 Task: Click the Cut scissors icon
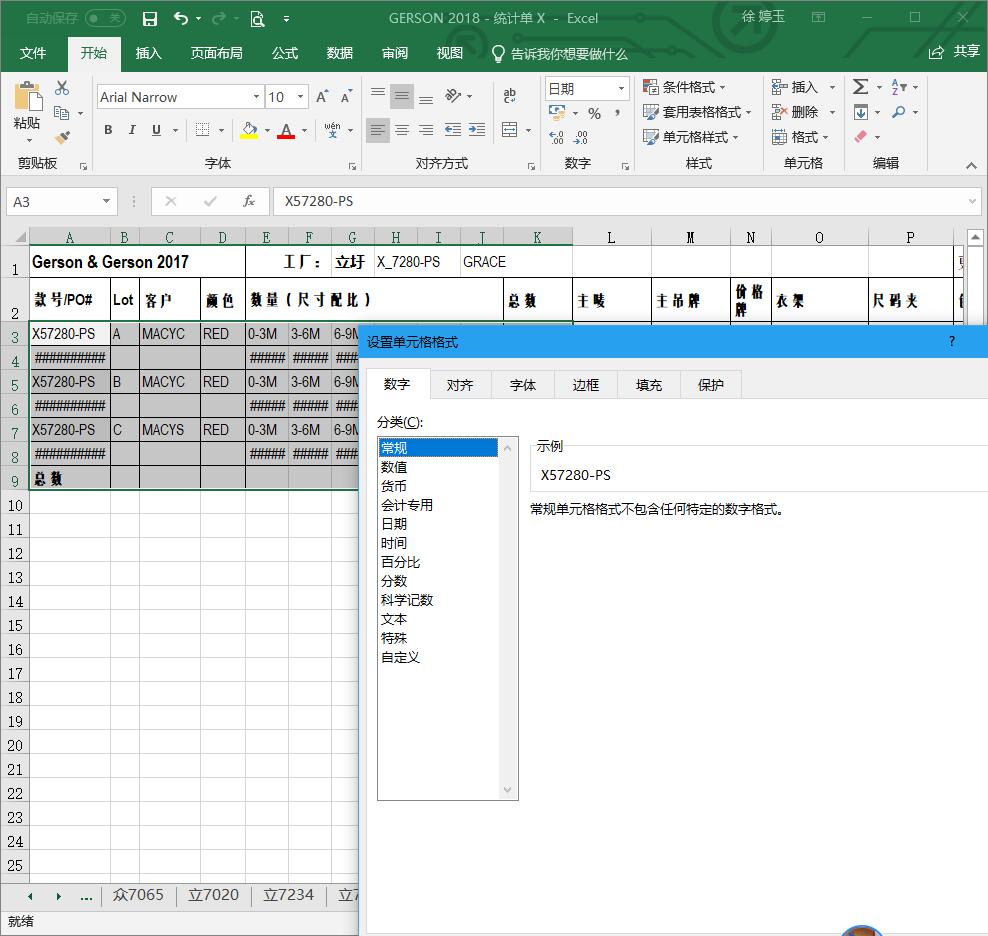62,88
